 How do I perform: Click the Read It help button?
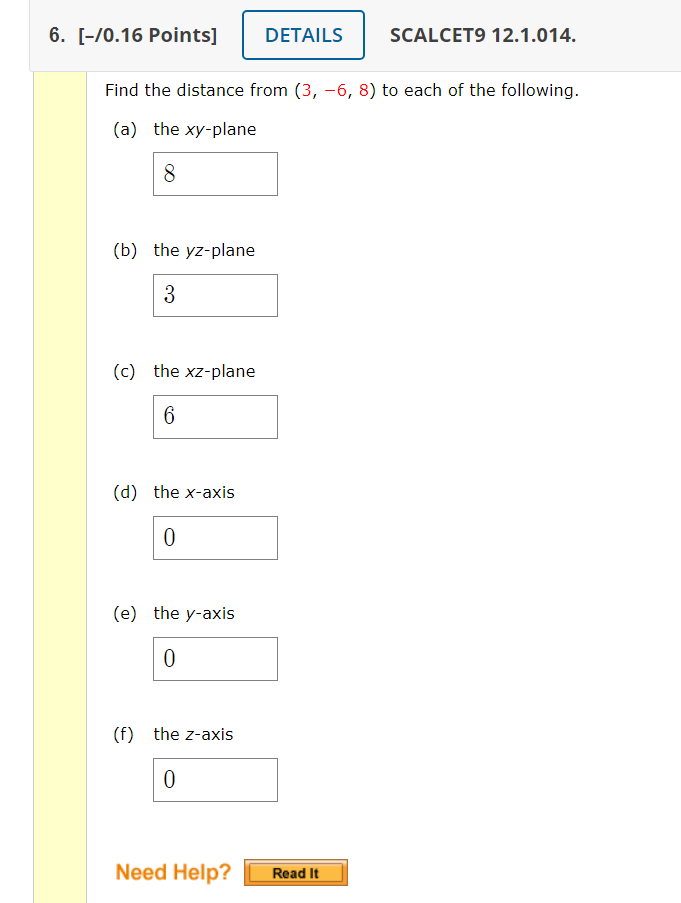tap(295, 872)
